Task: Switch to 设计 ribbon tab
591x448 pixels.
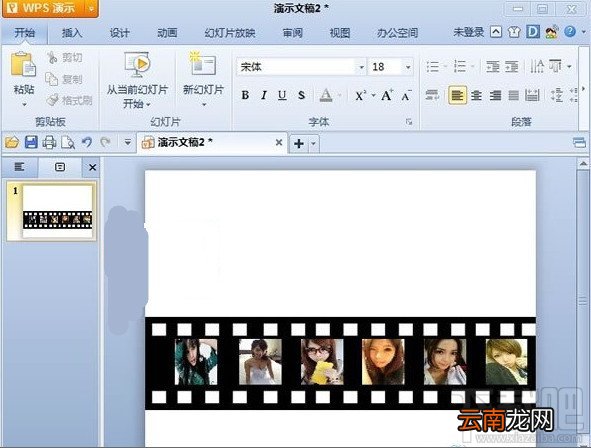Action: 119,33
